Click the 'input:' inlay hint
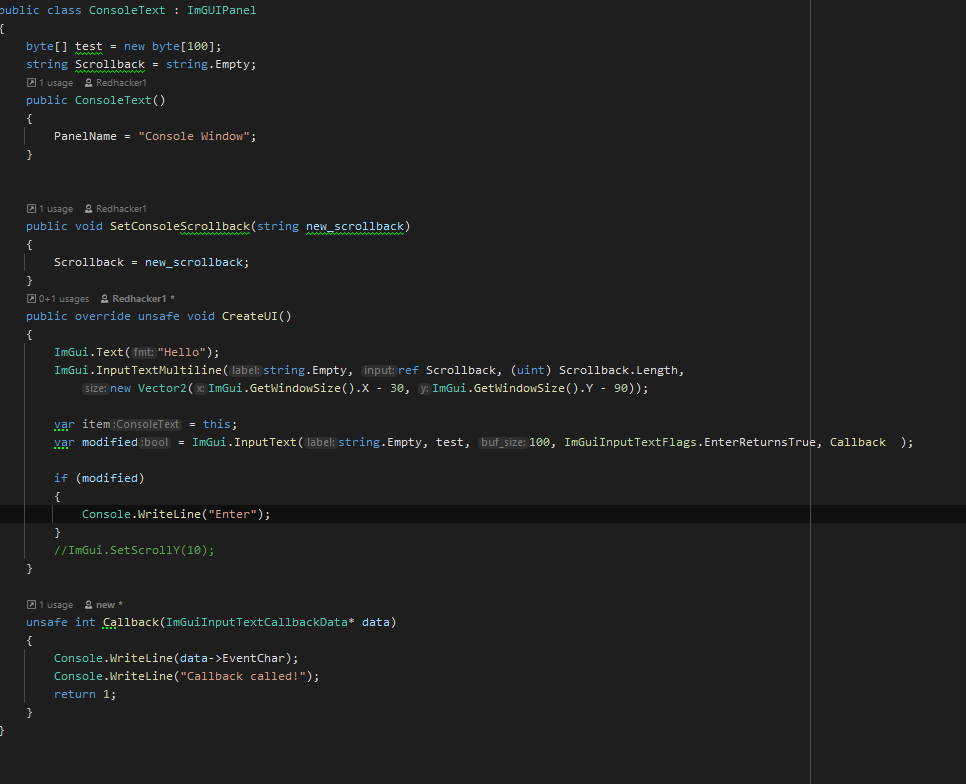 (x=378, y=370)
